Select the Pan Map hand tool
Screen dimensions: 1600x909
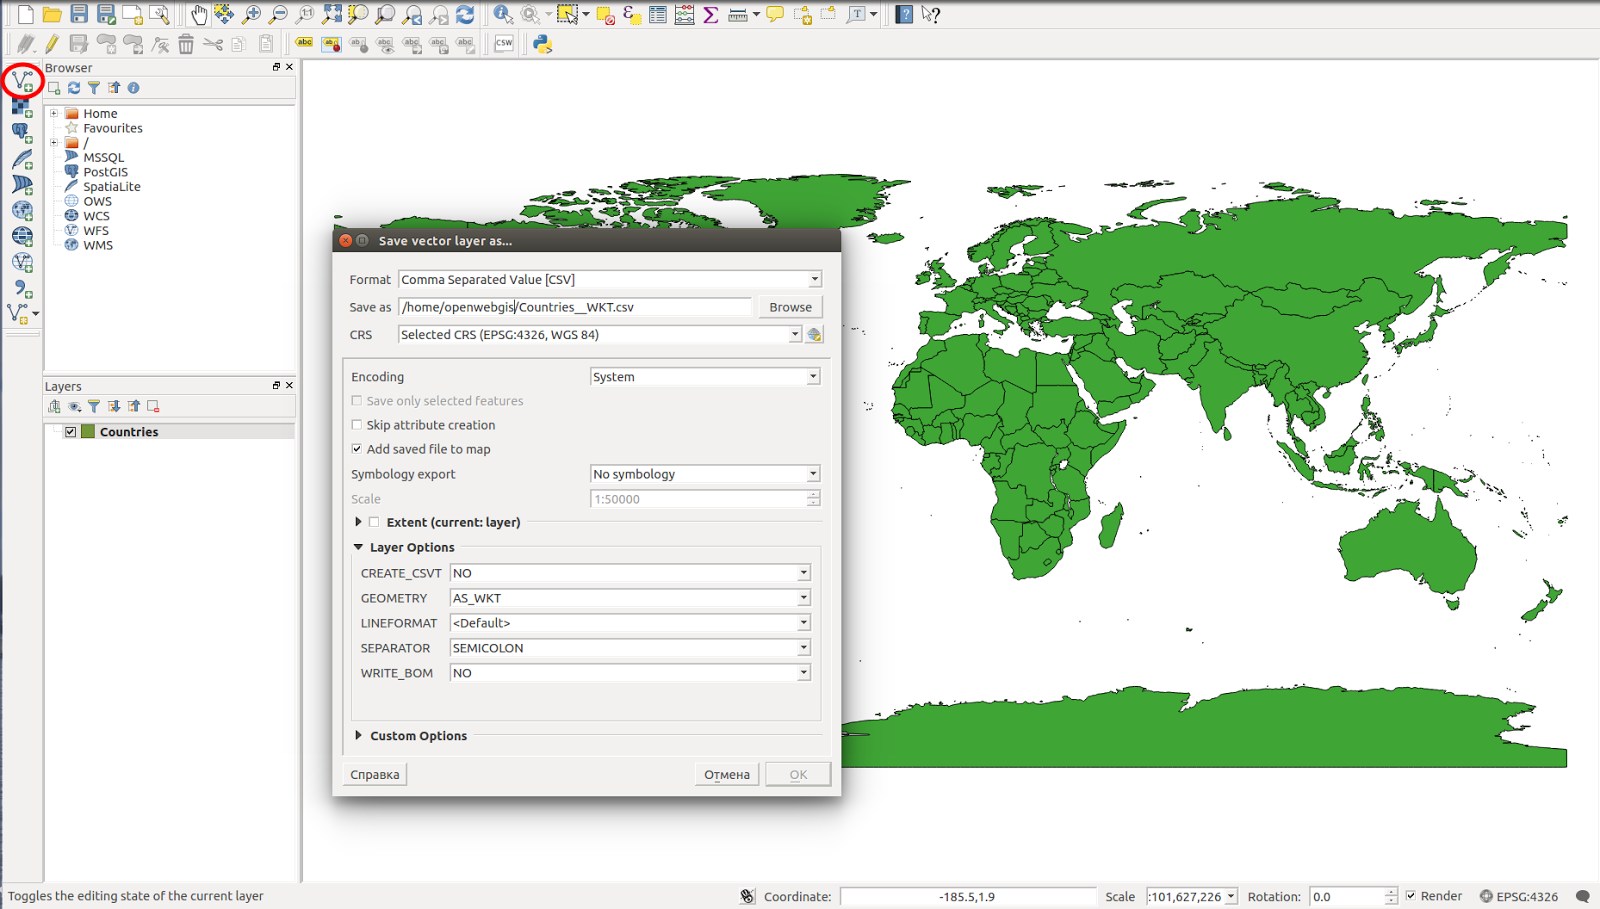point(198,14)
